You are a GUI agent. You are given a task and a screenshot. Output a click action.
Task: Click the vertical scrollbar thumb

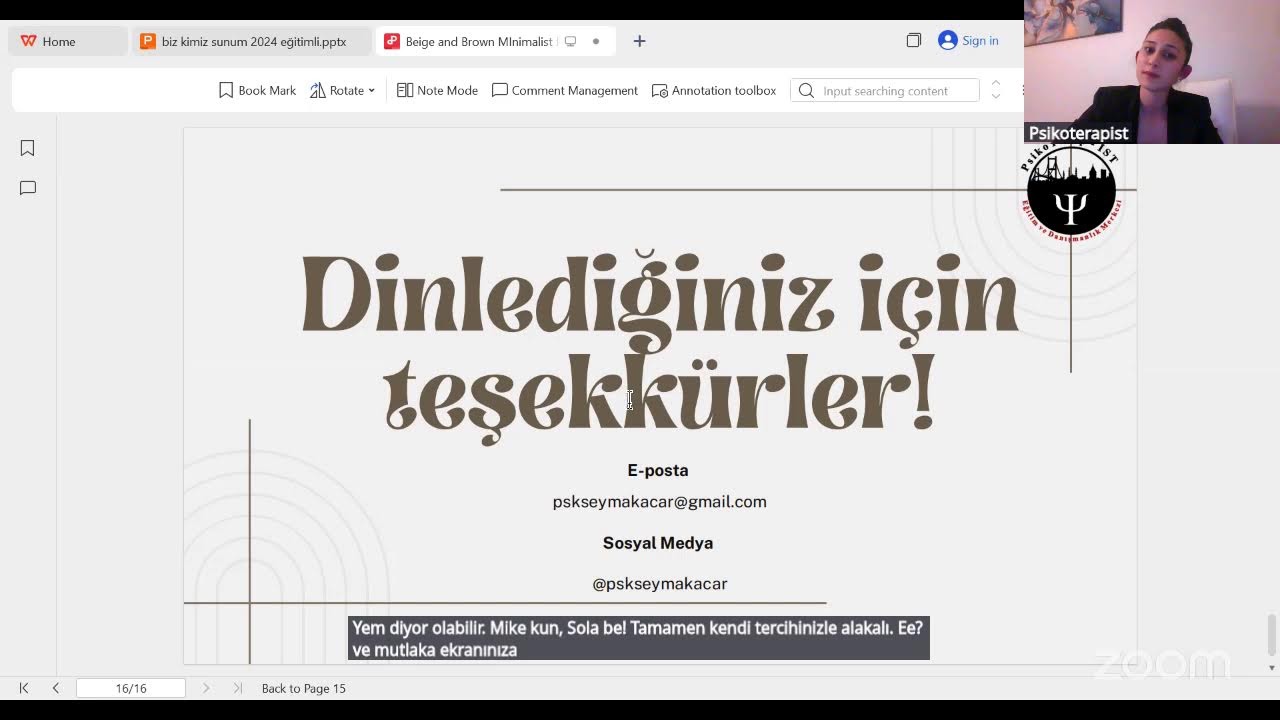1271,633
